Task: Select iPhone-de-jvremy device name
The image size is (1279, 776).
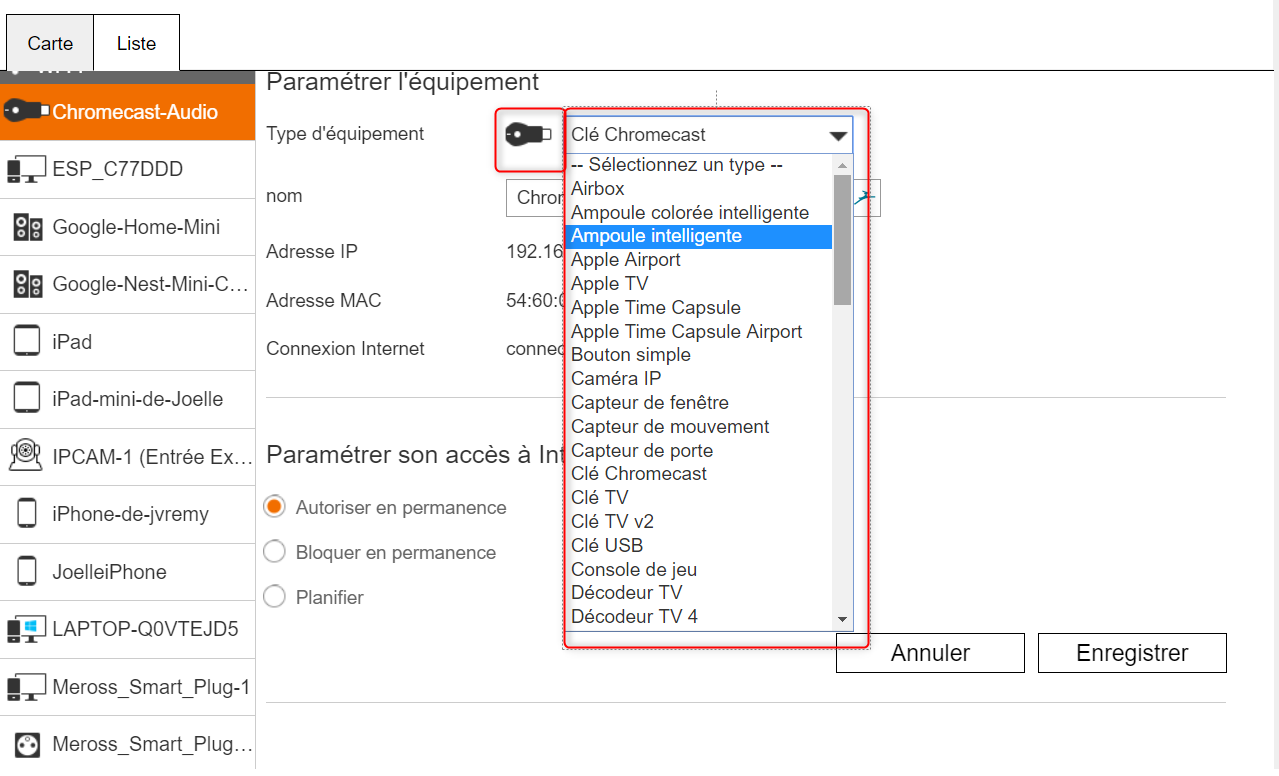Action: click(x=130, y=514)
